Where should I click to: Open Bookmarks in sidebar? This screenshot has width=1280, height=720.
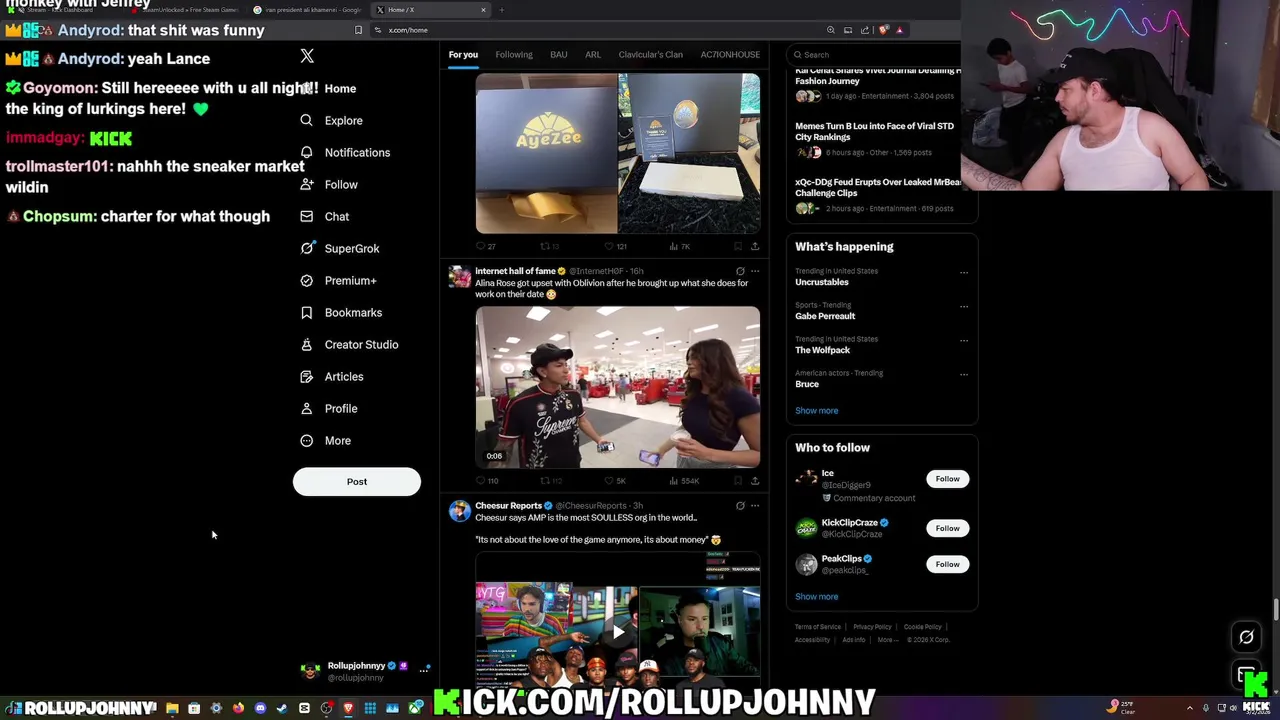click(x=340, y=312)
